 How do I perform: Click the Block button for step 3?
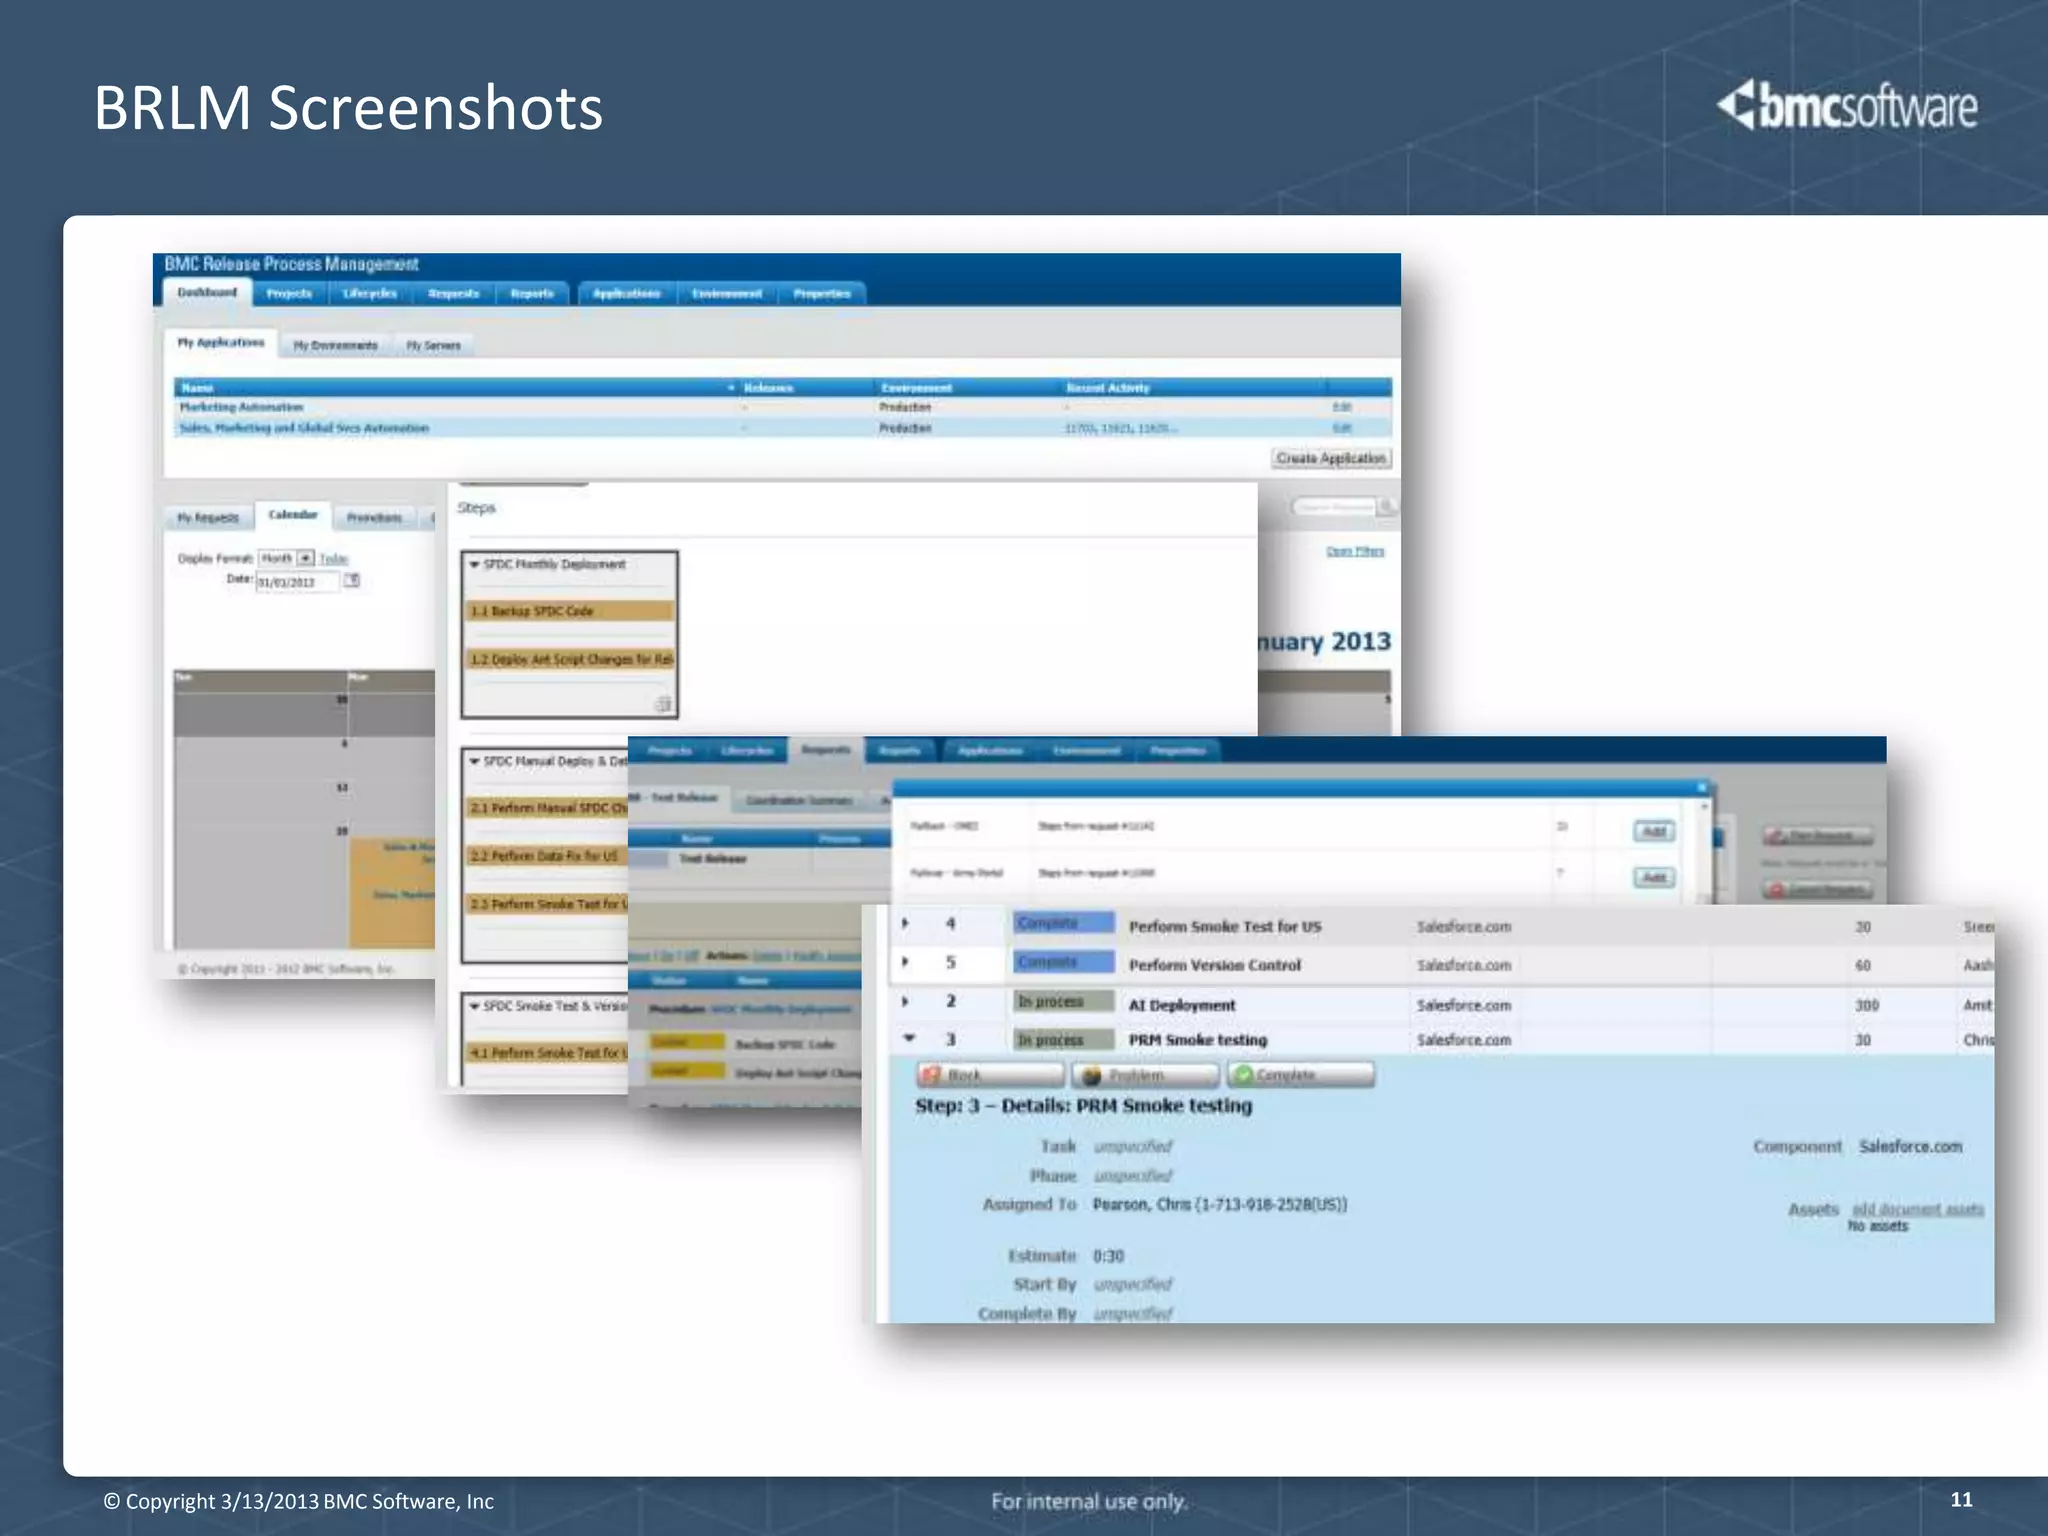990,1075
